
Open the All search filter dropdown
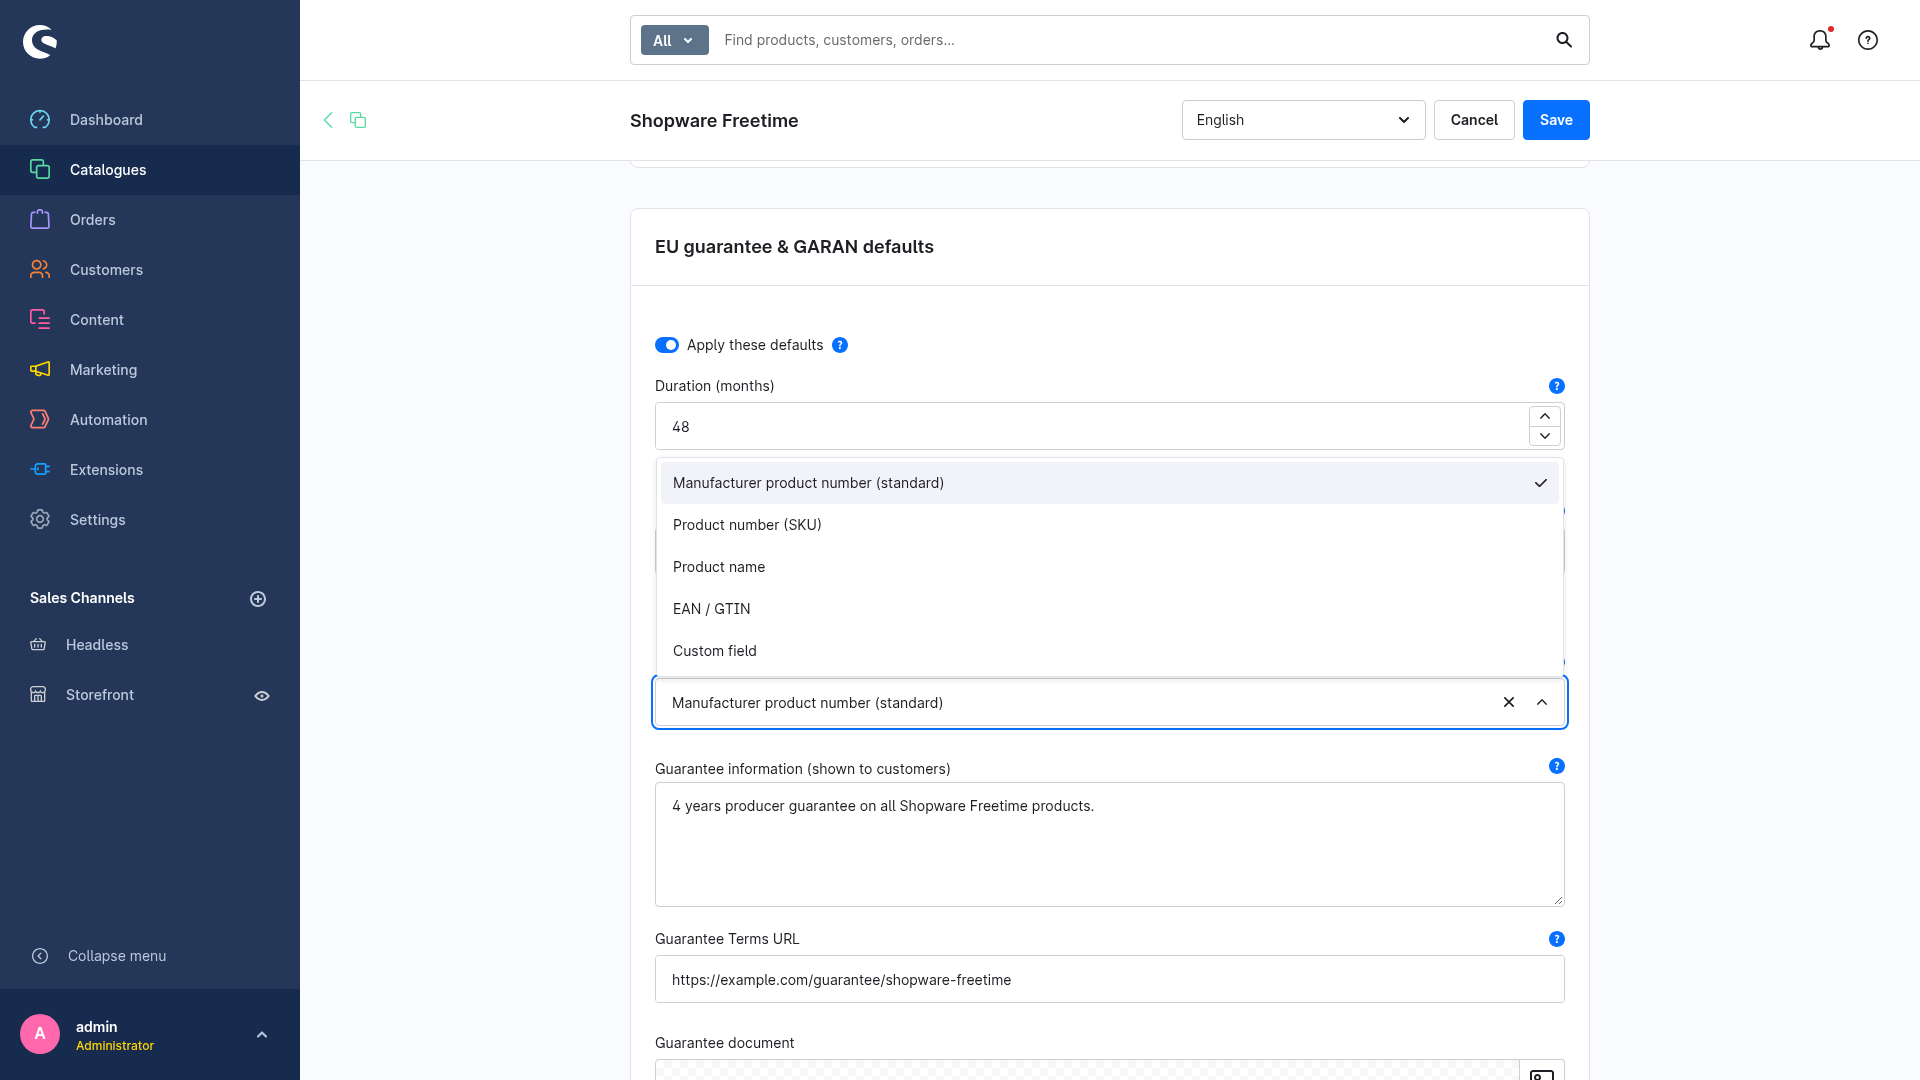(x=675, y=40)
